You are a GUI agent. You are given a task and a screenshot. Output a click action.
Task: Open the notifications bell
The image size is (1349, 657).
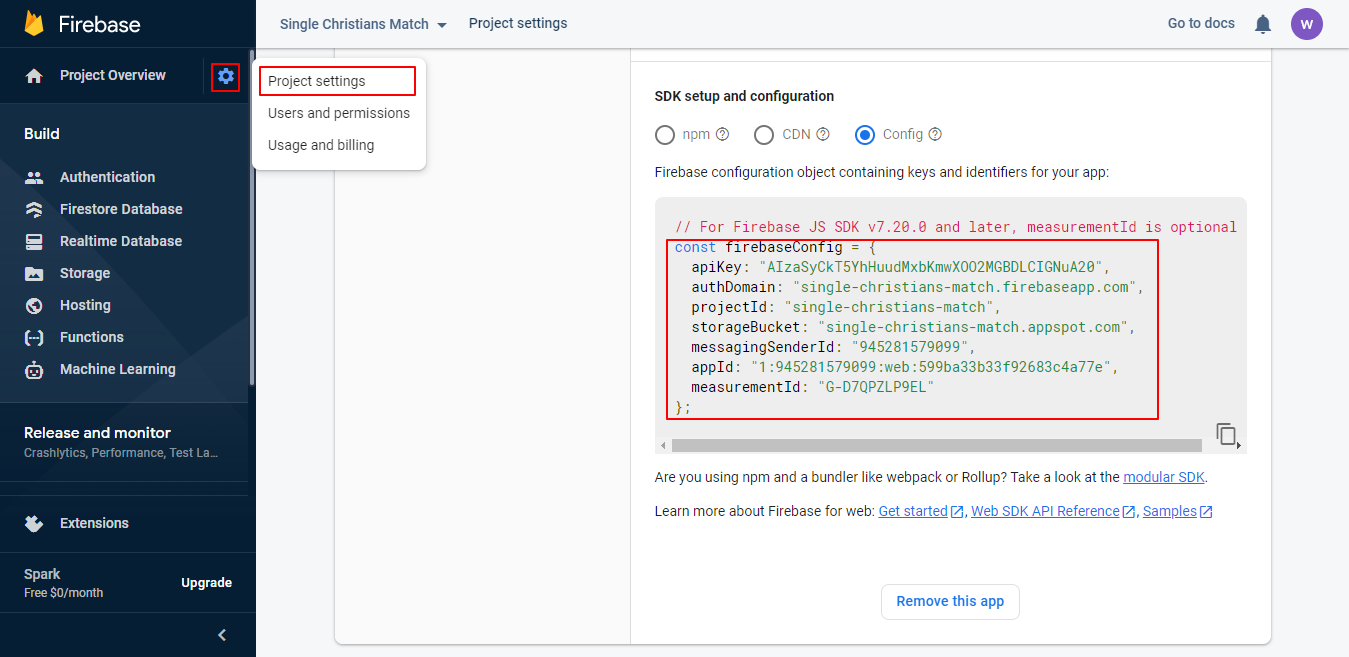[x=1263, y=24]
